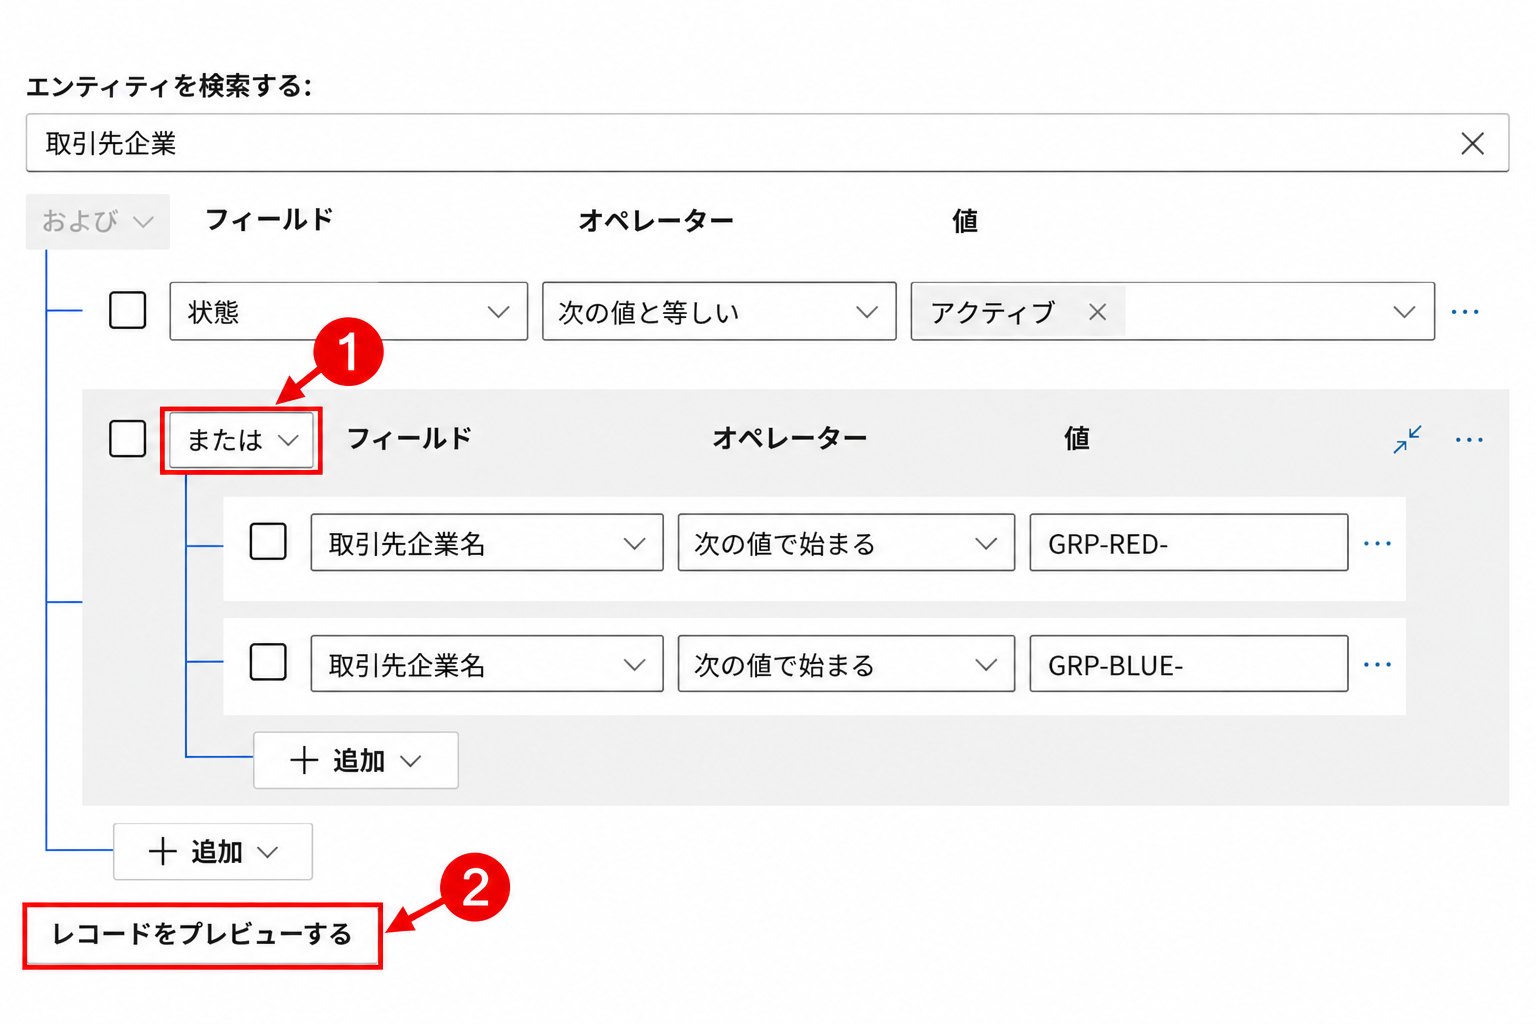
Task: Clear the 取引先企業 entity search field
Action: coord(1472,143)
